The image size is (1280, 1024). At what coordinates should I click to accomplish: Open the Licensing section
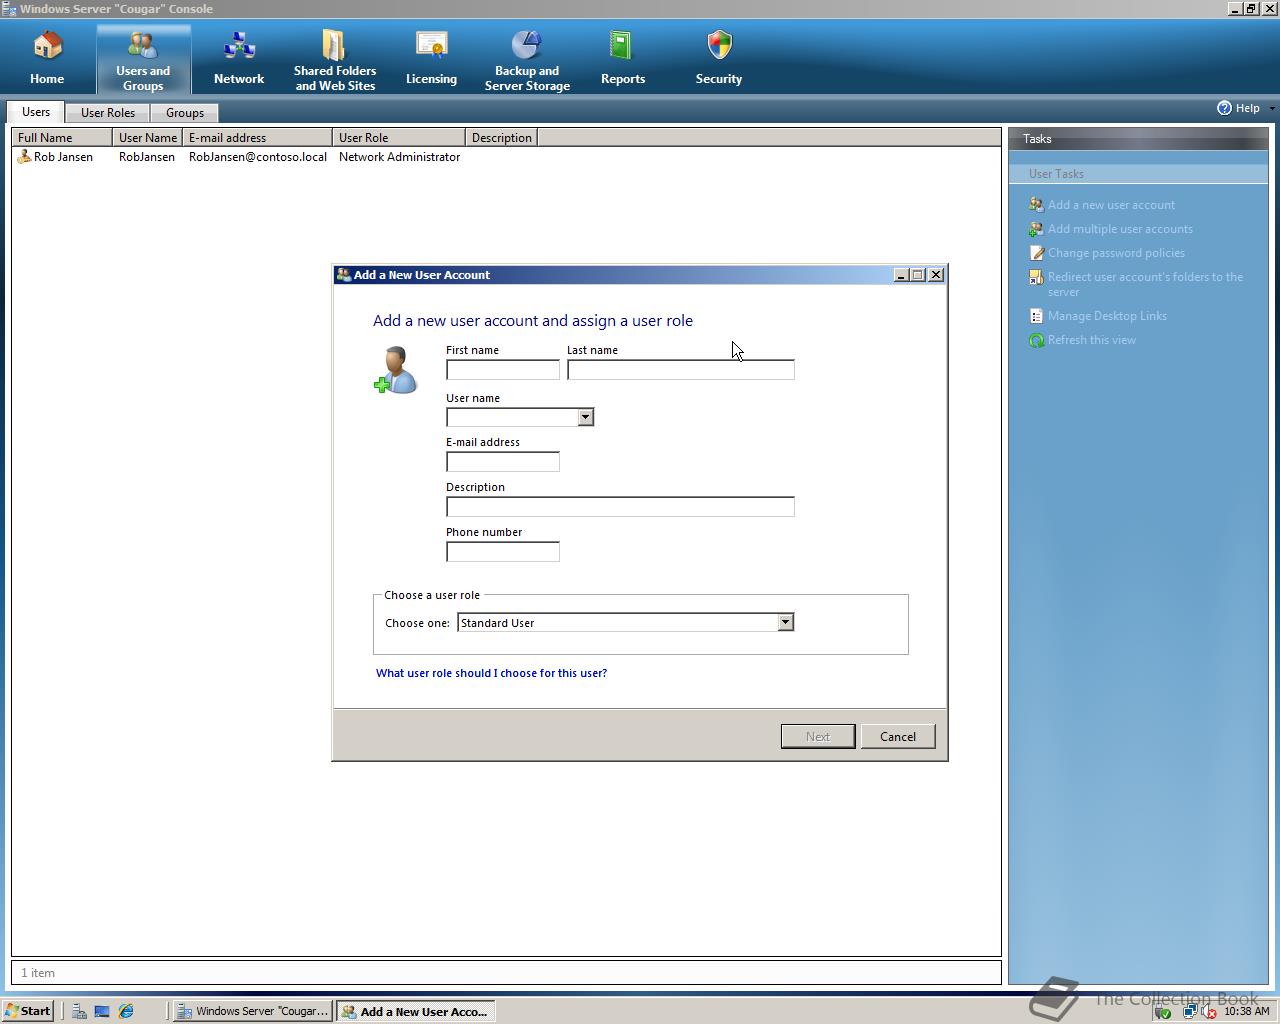(431, 58)
